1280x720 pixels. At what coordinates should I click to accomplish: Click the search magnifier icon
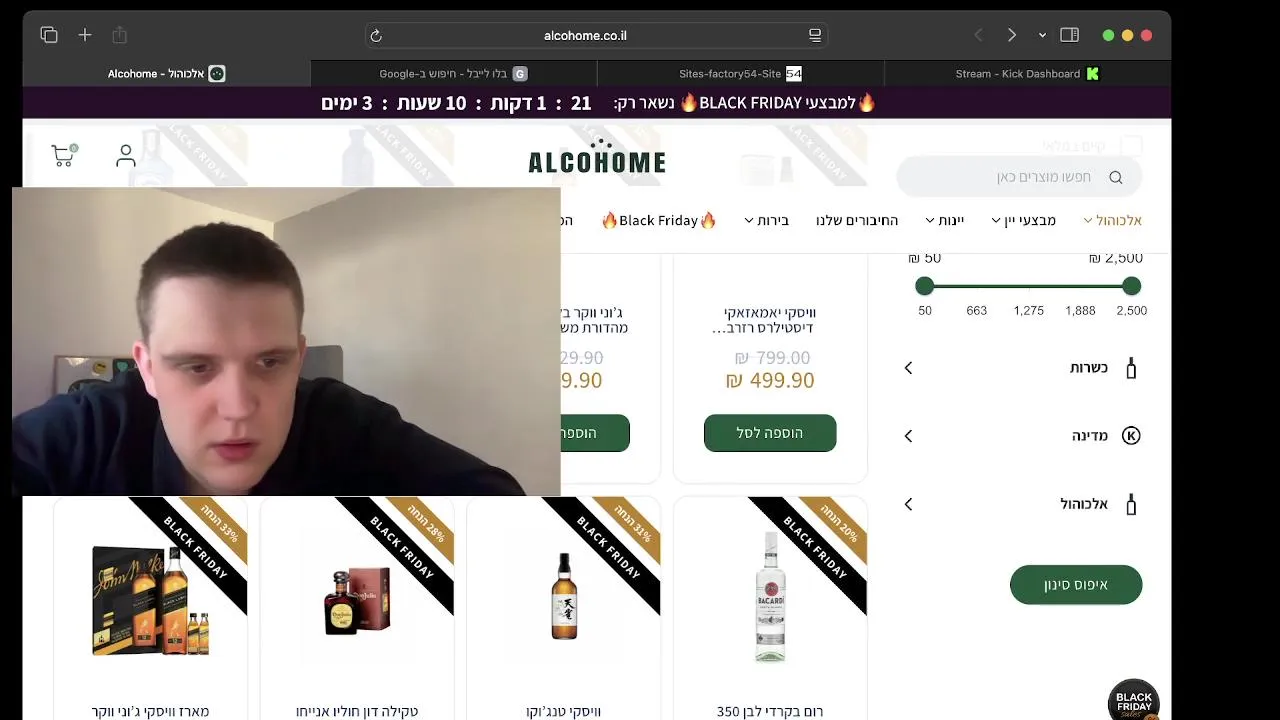(x=1116, y=177)
